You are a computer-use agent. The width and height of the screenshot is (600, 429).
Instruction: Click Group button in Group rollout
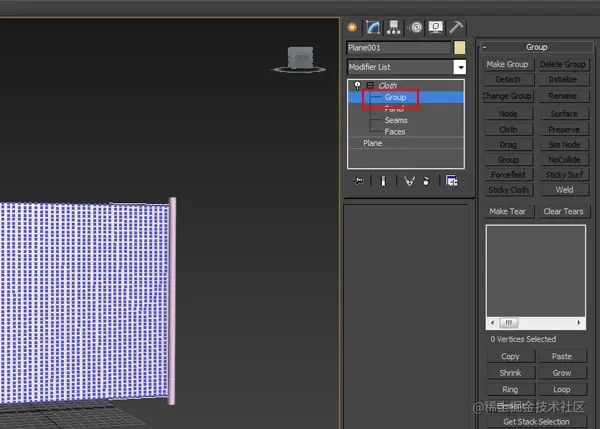(x=508, y=160)
